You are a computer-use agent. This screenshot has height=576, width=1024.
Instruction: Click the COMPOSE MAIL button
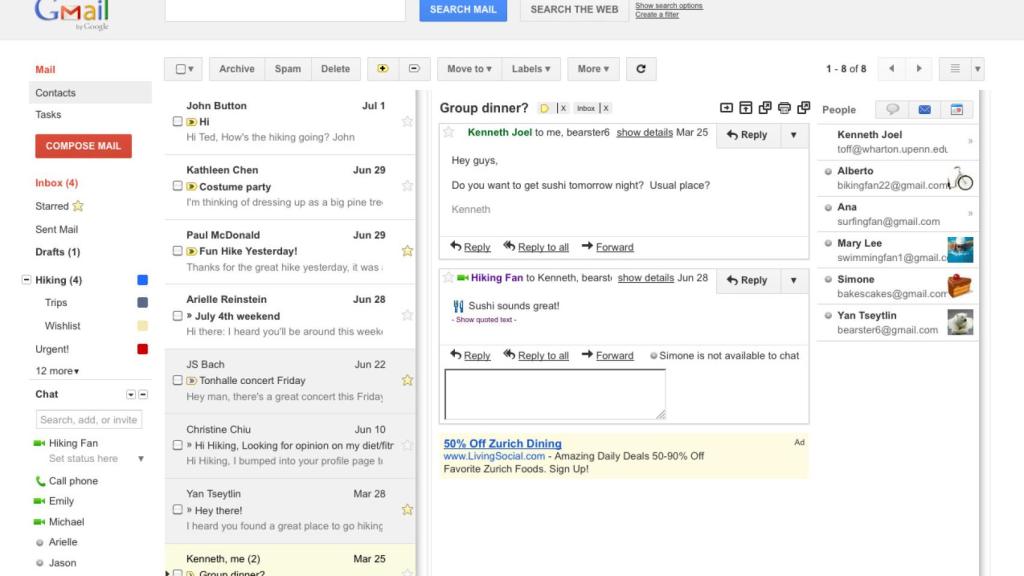pos(83,145)
